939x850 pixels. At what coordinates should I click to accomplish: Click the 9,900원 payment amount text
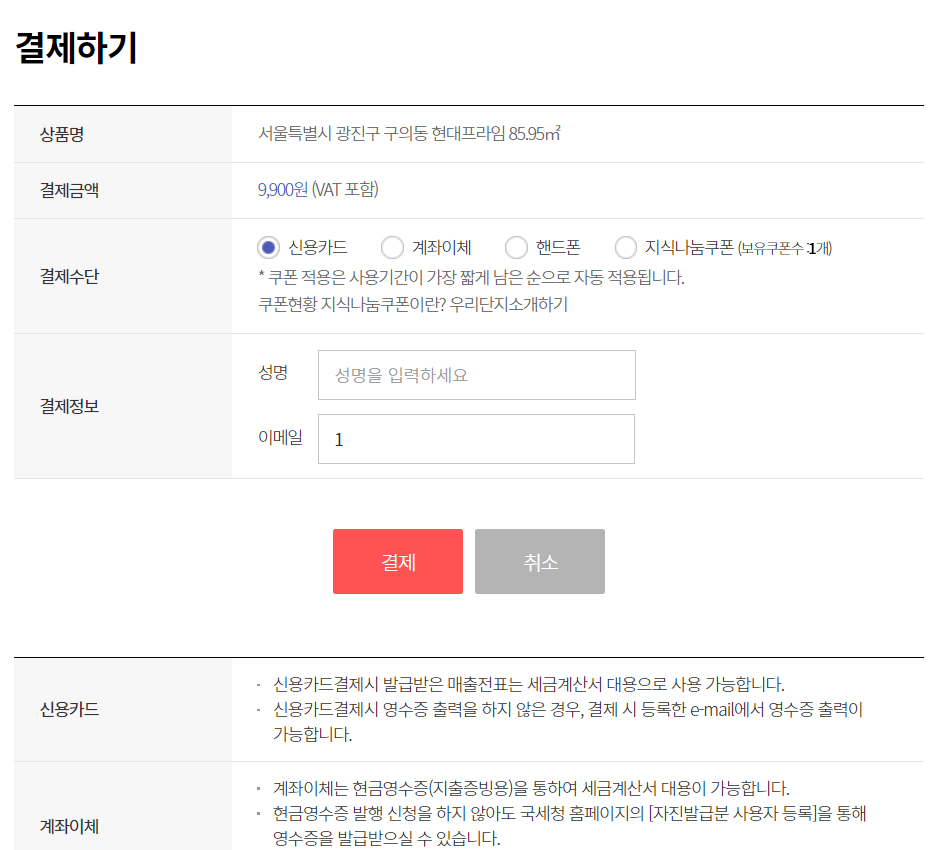(282, 190)
